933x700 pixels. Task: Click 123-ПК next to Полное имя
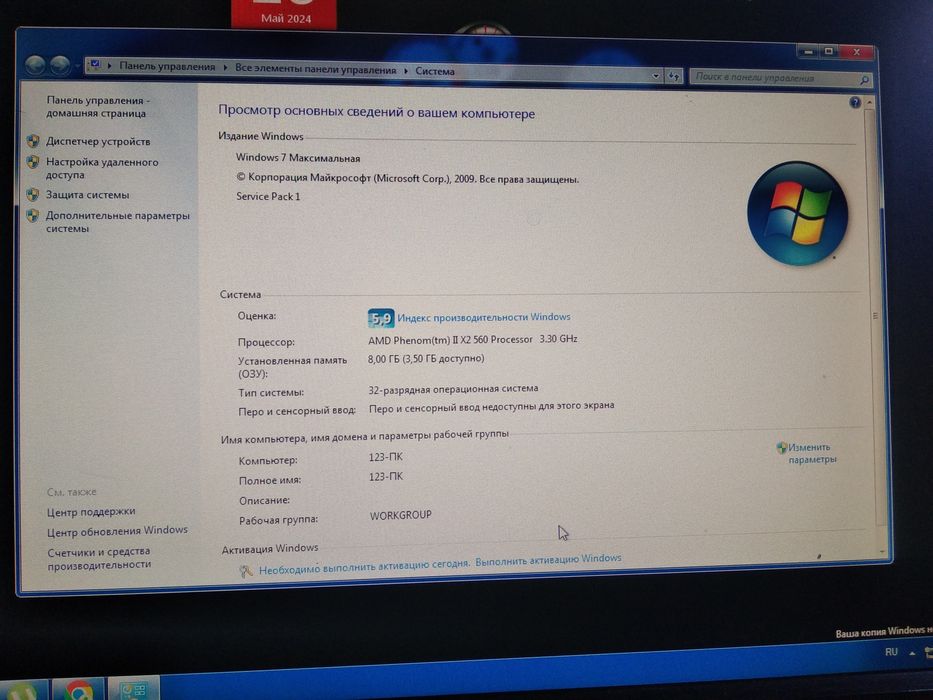tap(386, 477)
